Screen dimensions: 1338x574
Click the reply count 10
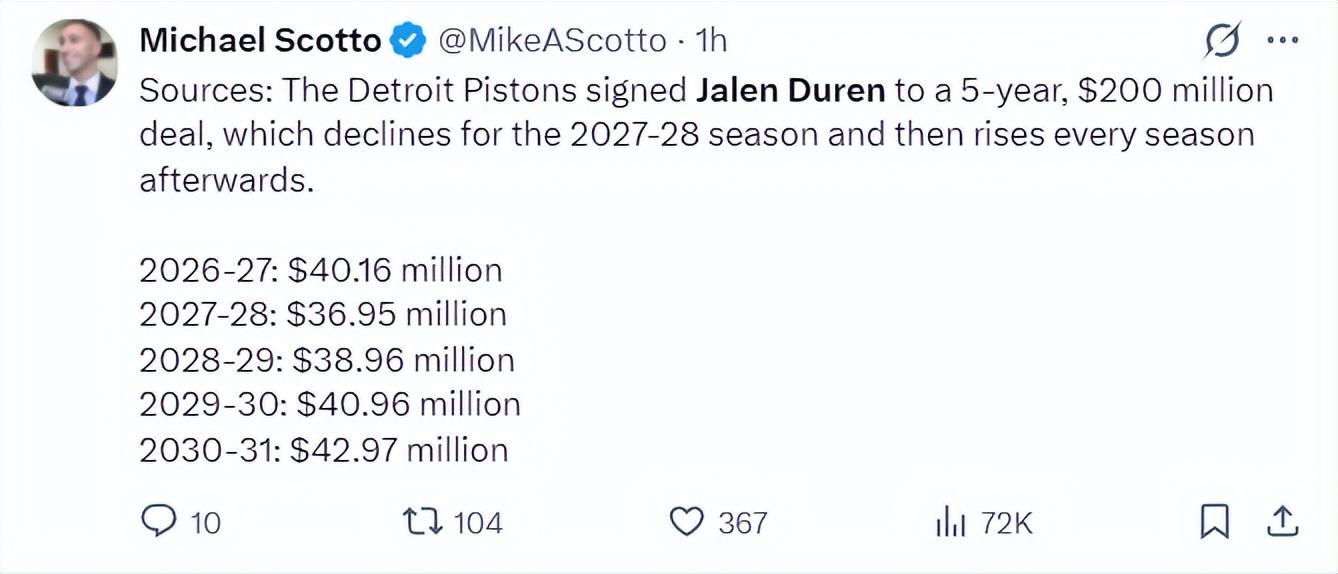[205, 522]
